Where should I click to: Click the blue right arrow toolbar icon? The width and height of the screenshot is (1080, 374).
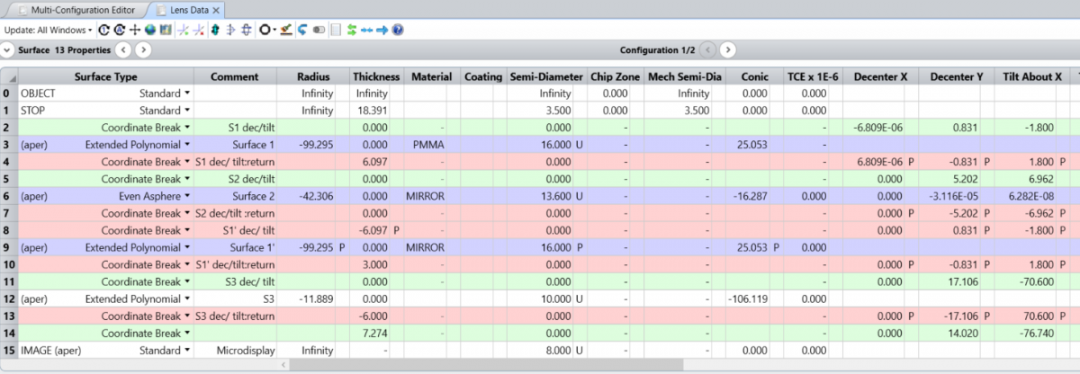382,30
